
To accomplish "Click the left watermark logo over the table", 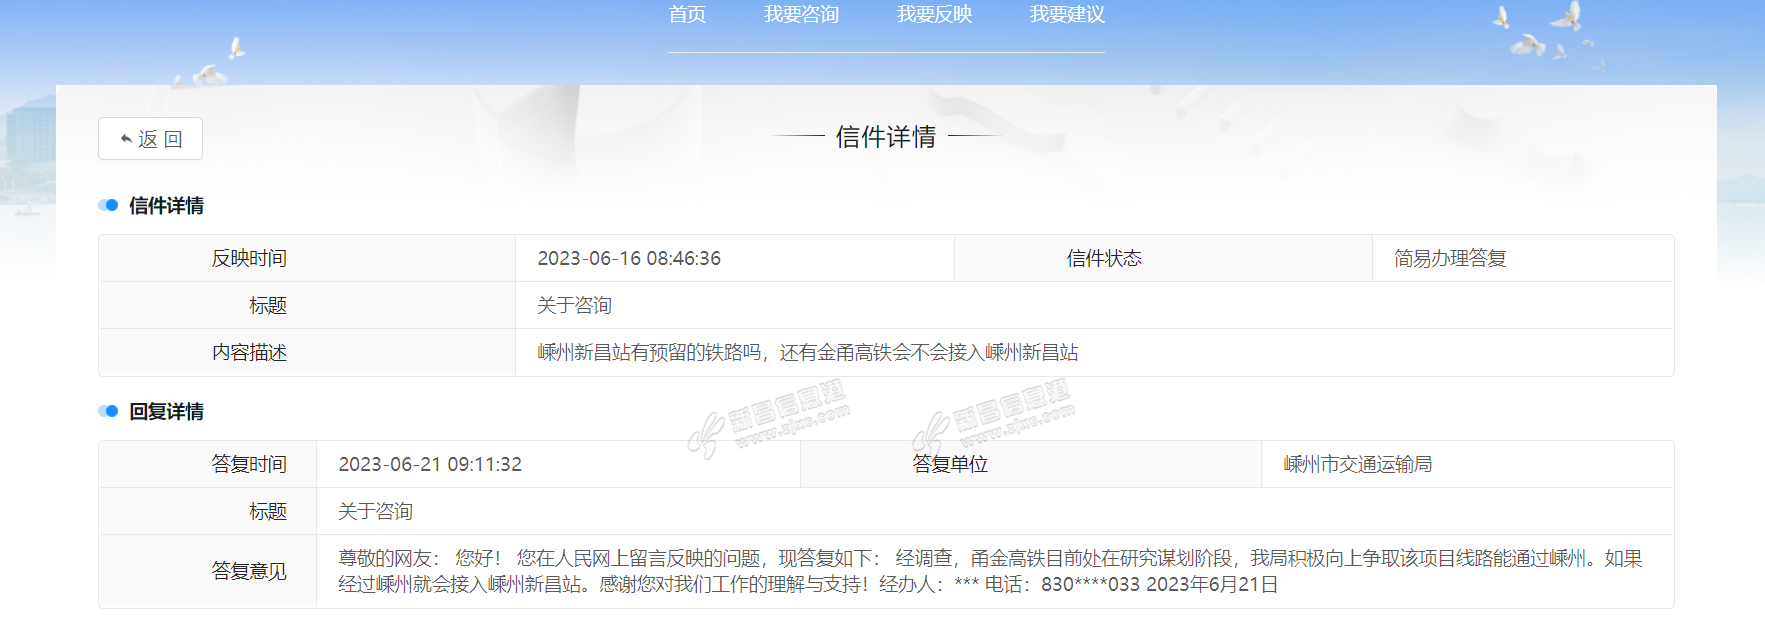I will coord(768,420).
